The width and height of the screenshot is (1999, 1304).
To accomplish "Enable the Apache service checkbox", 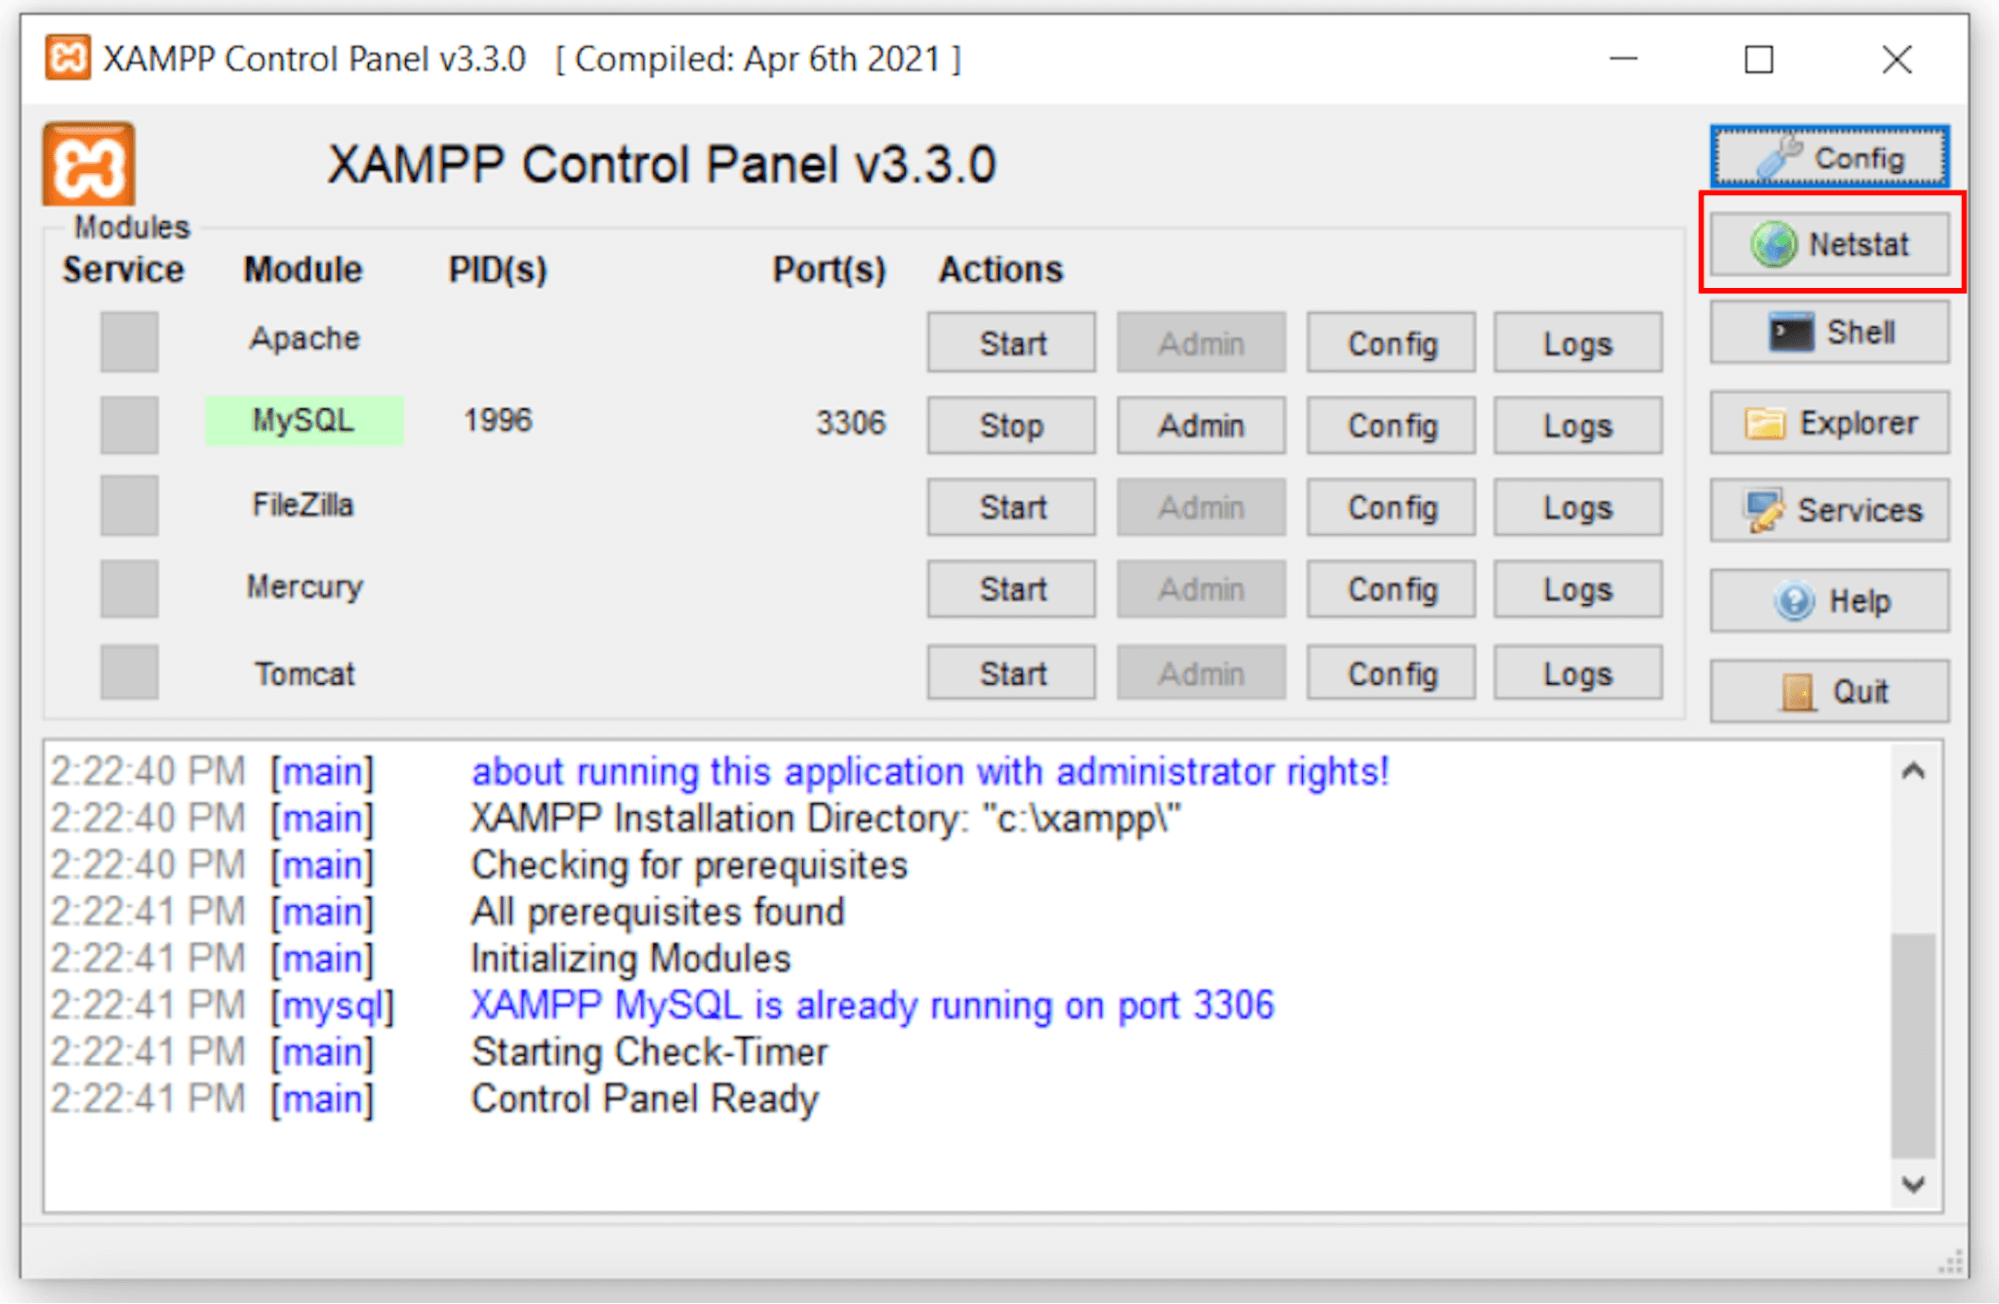I will (x=128, y=341).
